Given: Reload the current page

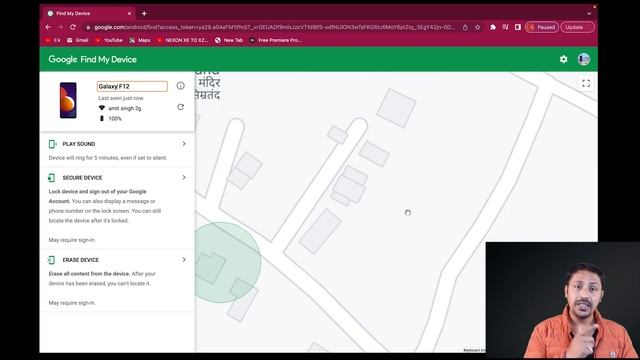Looking at the screenshot, I should coord(73,27).
